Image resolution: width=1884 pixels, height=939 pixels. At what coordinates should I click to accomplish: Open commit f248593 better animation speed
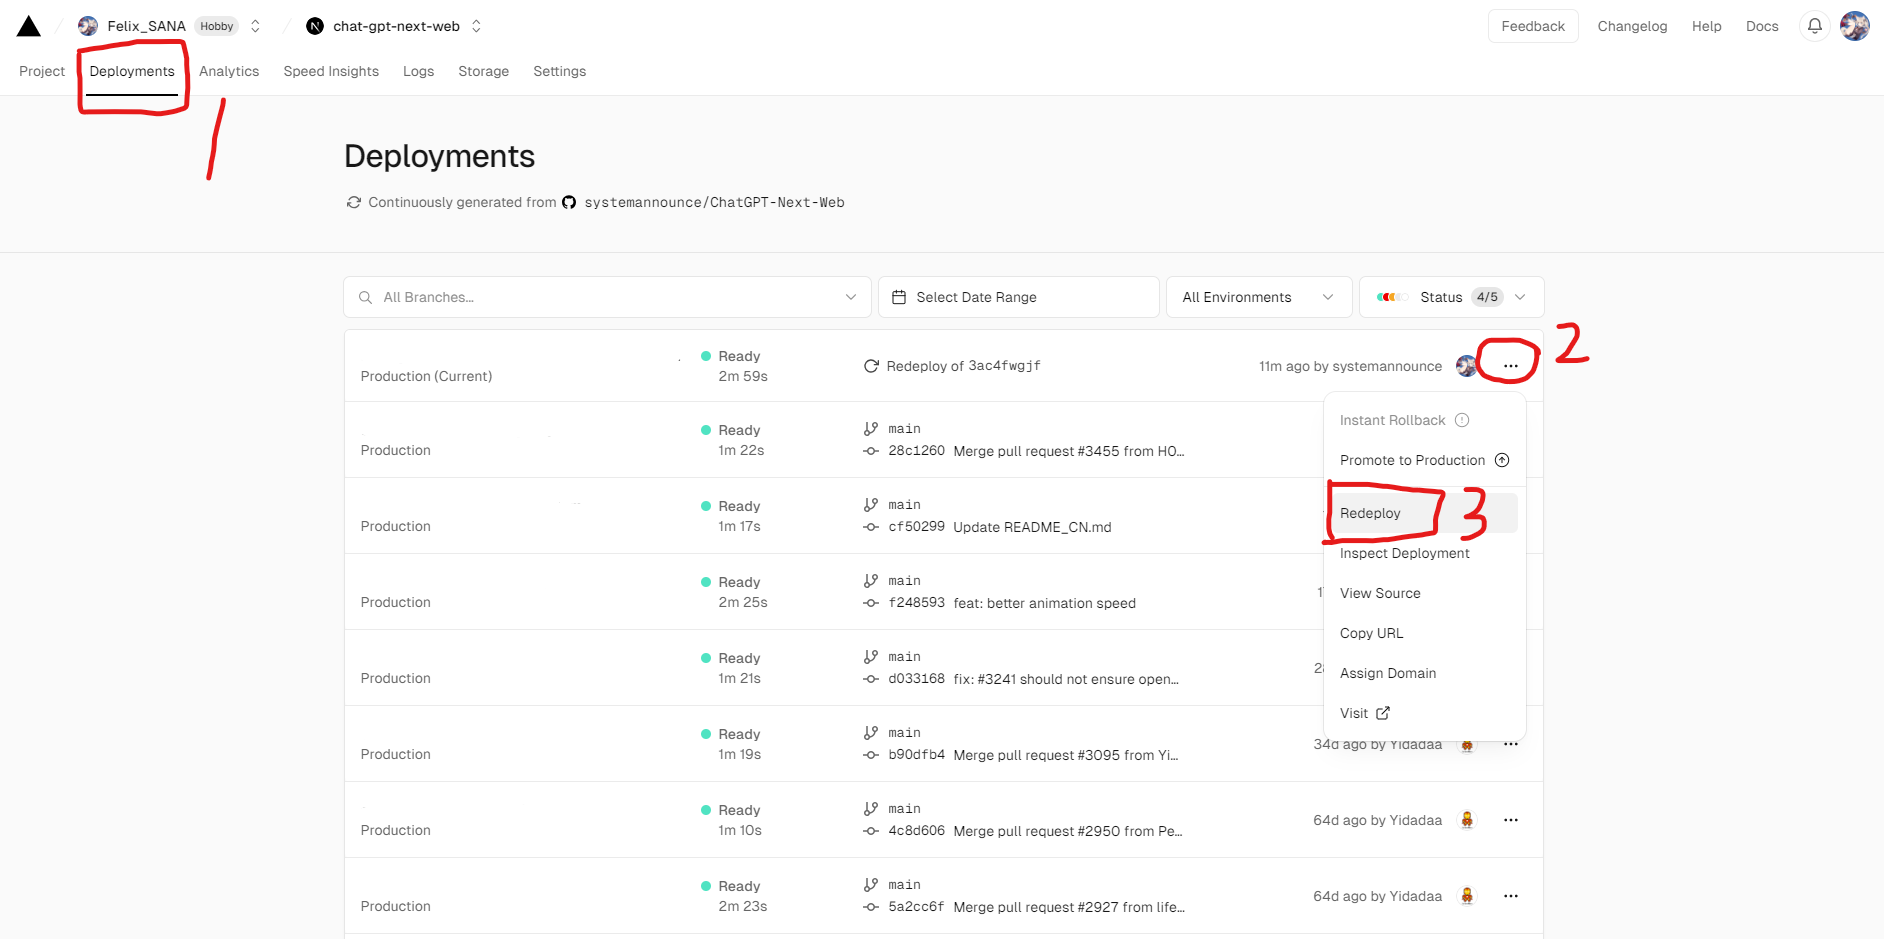[x=1012, y=603]
